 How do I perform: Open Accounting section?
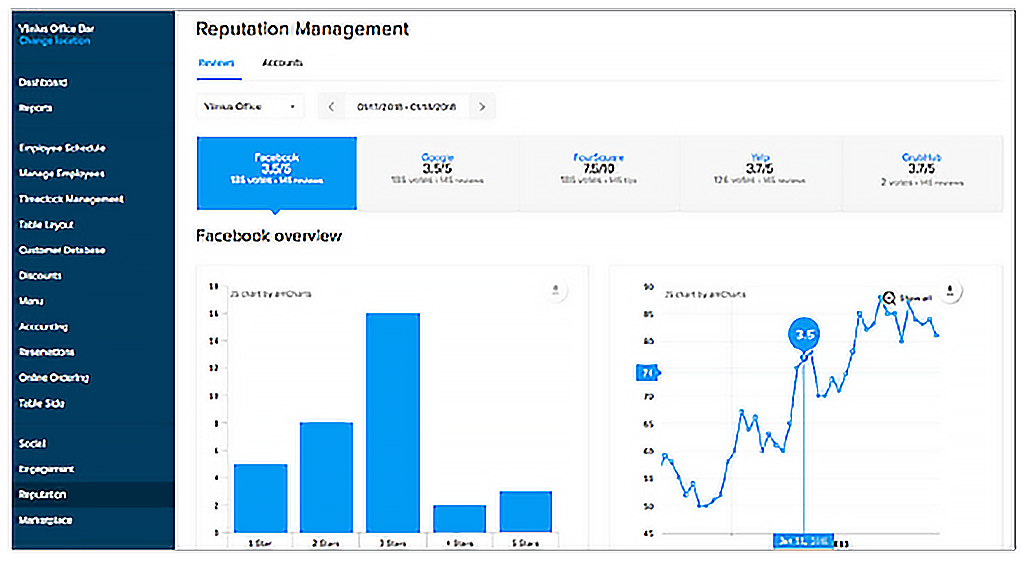pos(43,326)
